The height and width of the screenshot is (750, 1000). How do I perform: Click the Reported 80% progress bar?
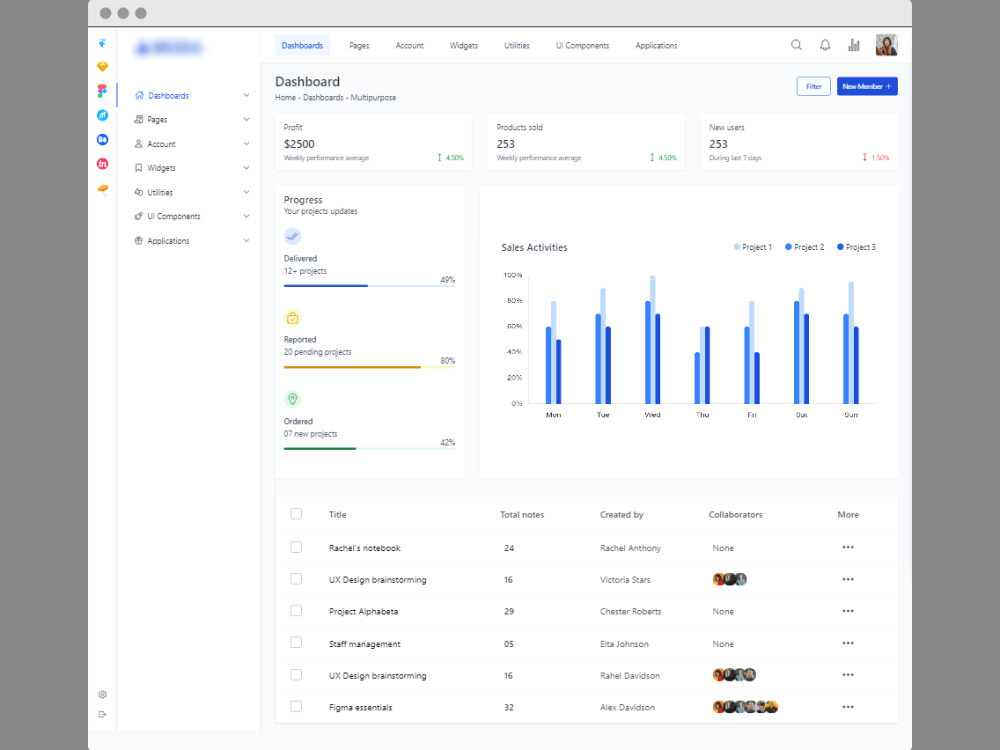tap(369, 367)
